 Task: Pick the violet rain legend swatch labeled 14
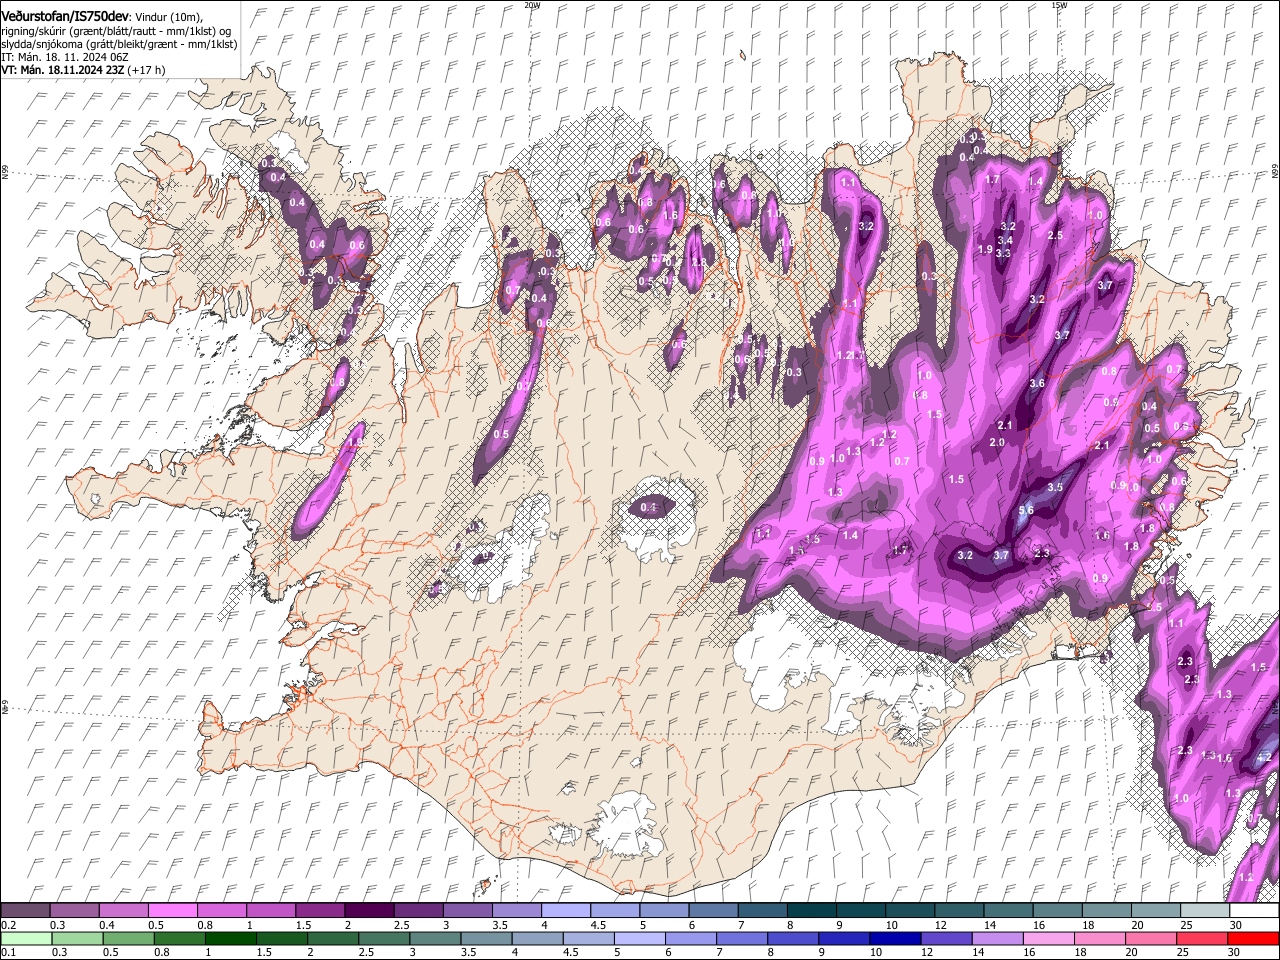[996, 939]
